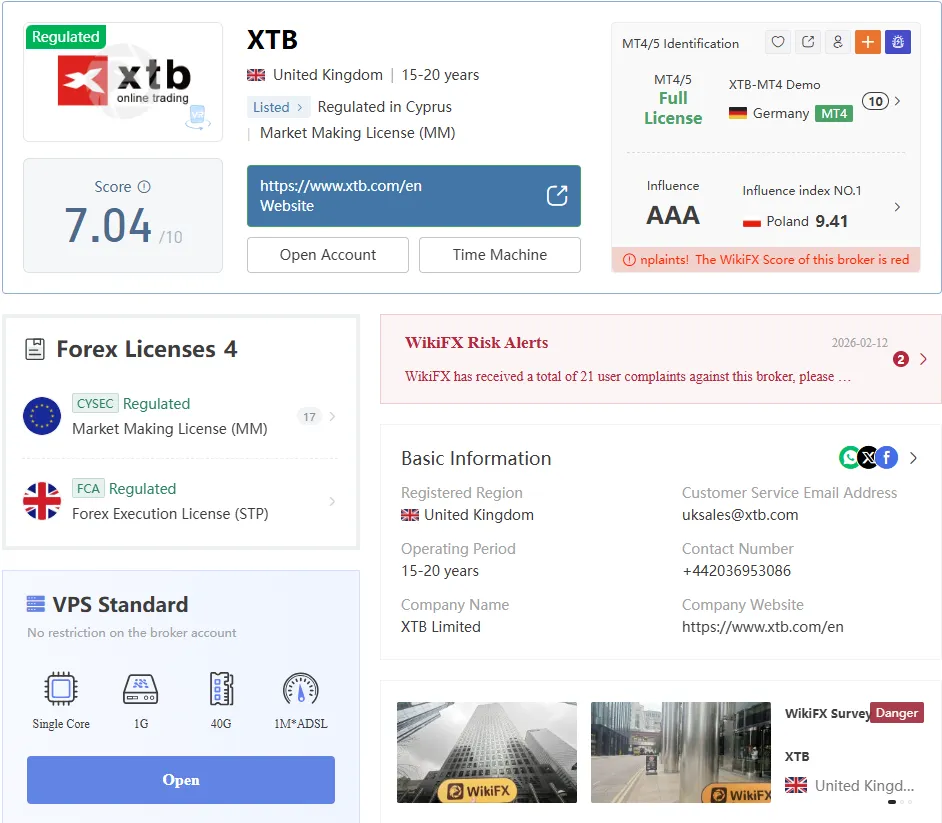Screen dimensions: 942x823
Task: Click the 10 servers count badge
Action: tap(876, 101)
